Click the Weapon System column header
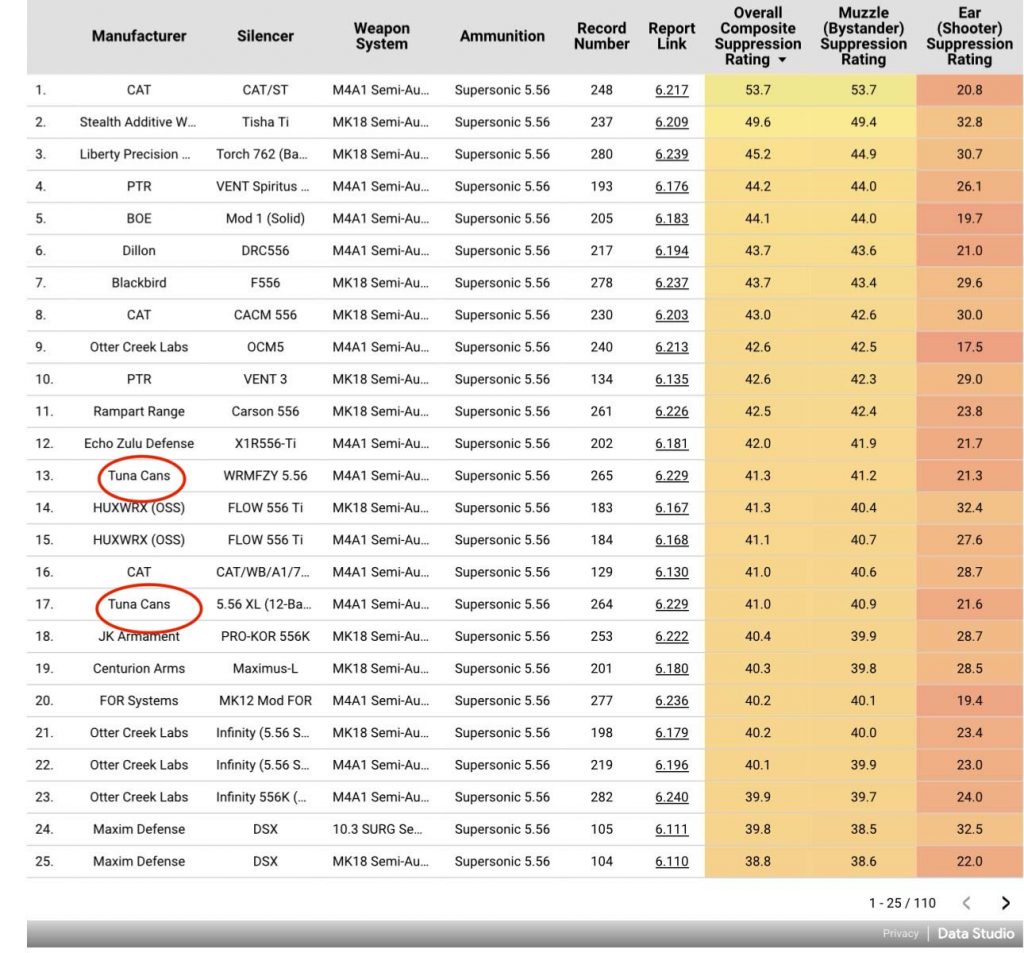 [x=382, y=36]
